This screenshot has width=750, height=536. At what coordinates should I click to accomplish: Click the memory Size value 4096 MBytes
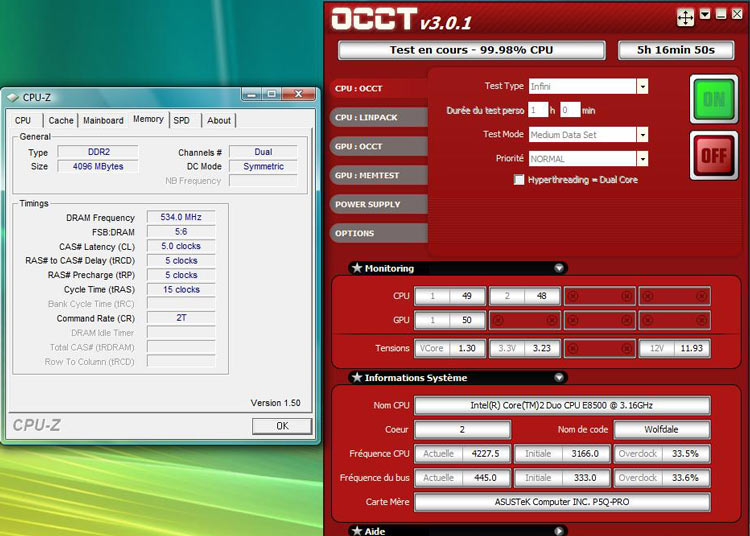coord(98,166)
